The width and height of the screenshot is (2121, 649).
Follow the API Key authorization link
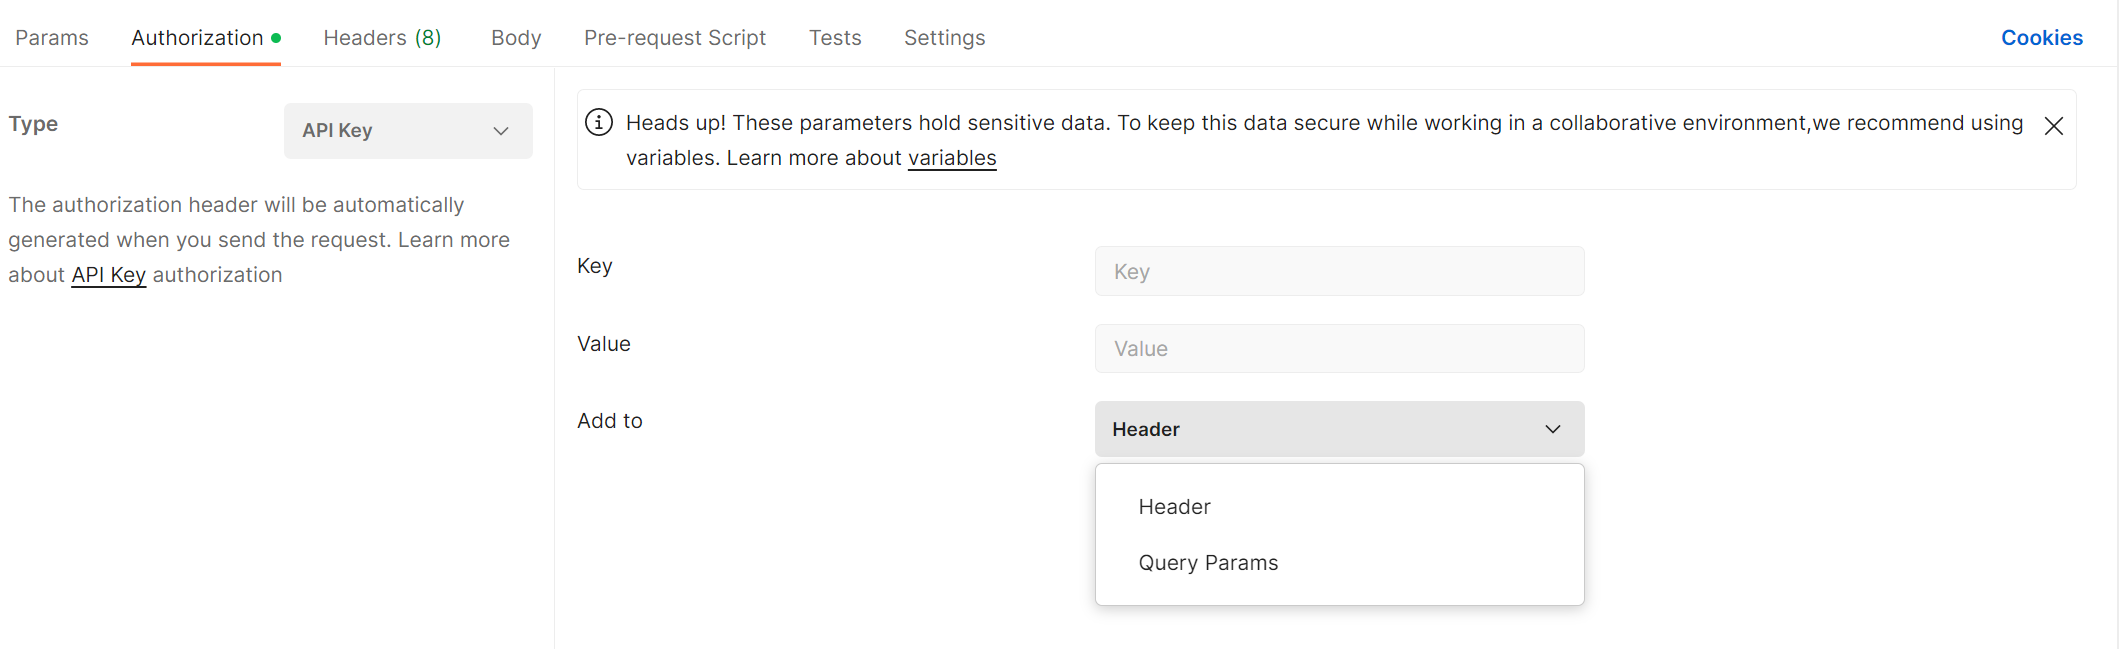coord(109,275)
